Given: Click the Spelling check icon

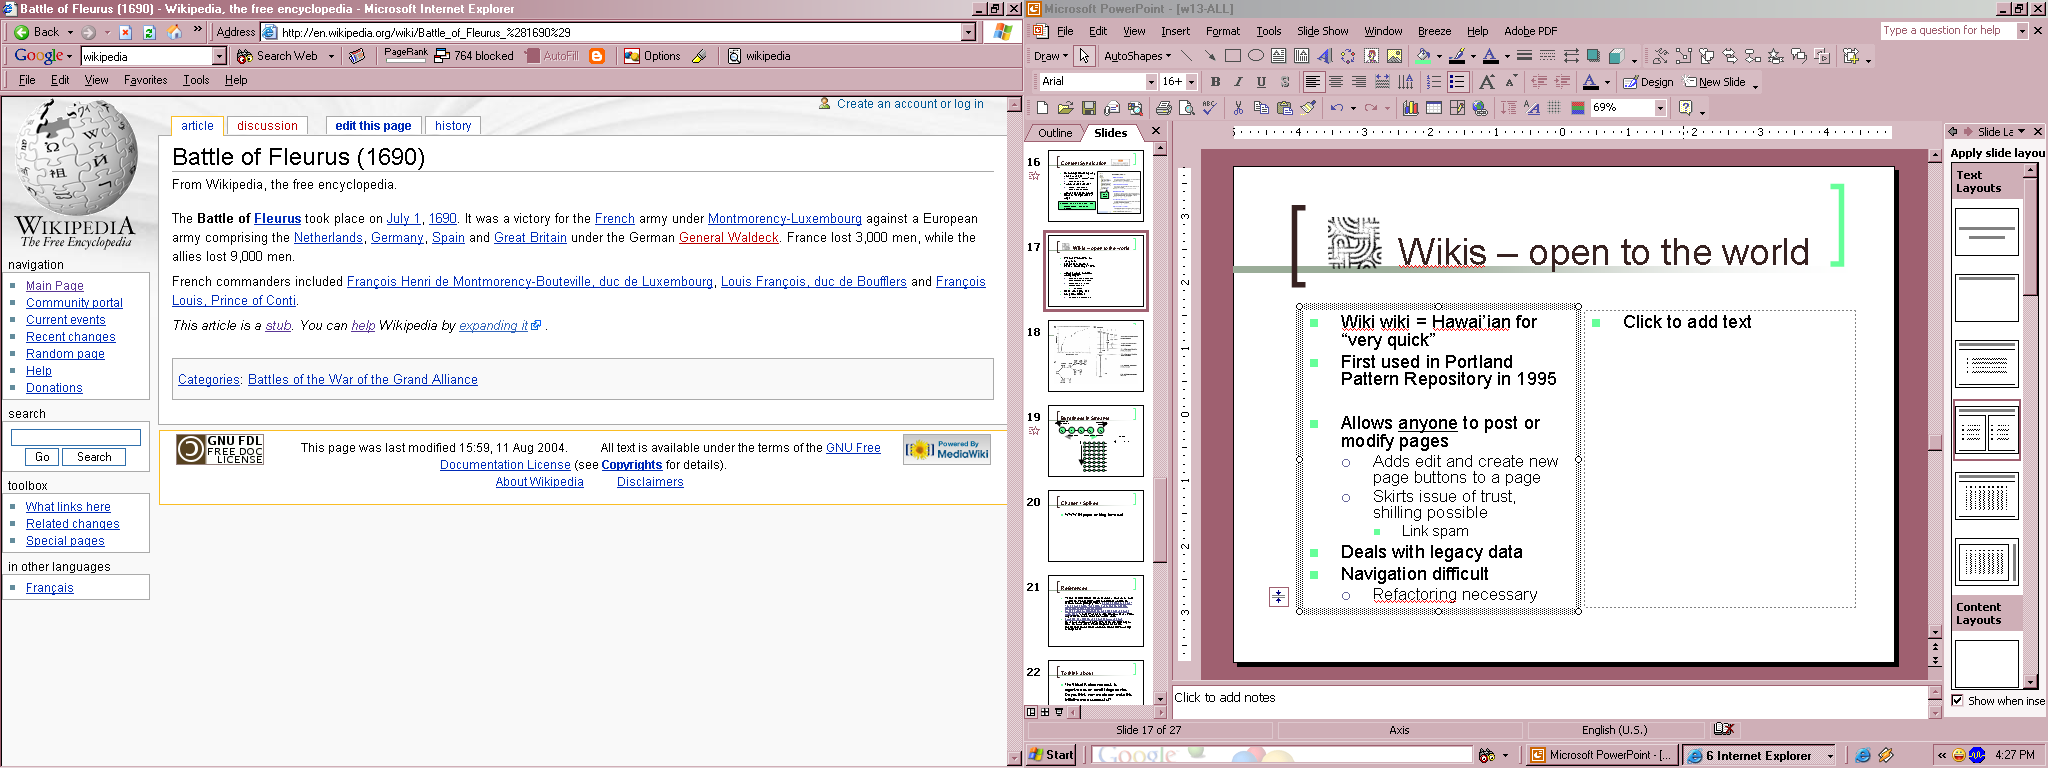Looking at the screenshot, I should (x=1210, y=108).
